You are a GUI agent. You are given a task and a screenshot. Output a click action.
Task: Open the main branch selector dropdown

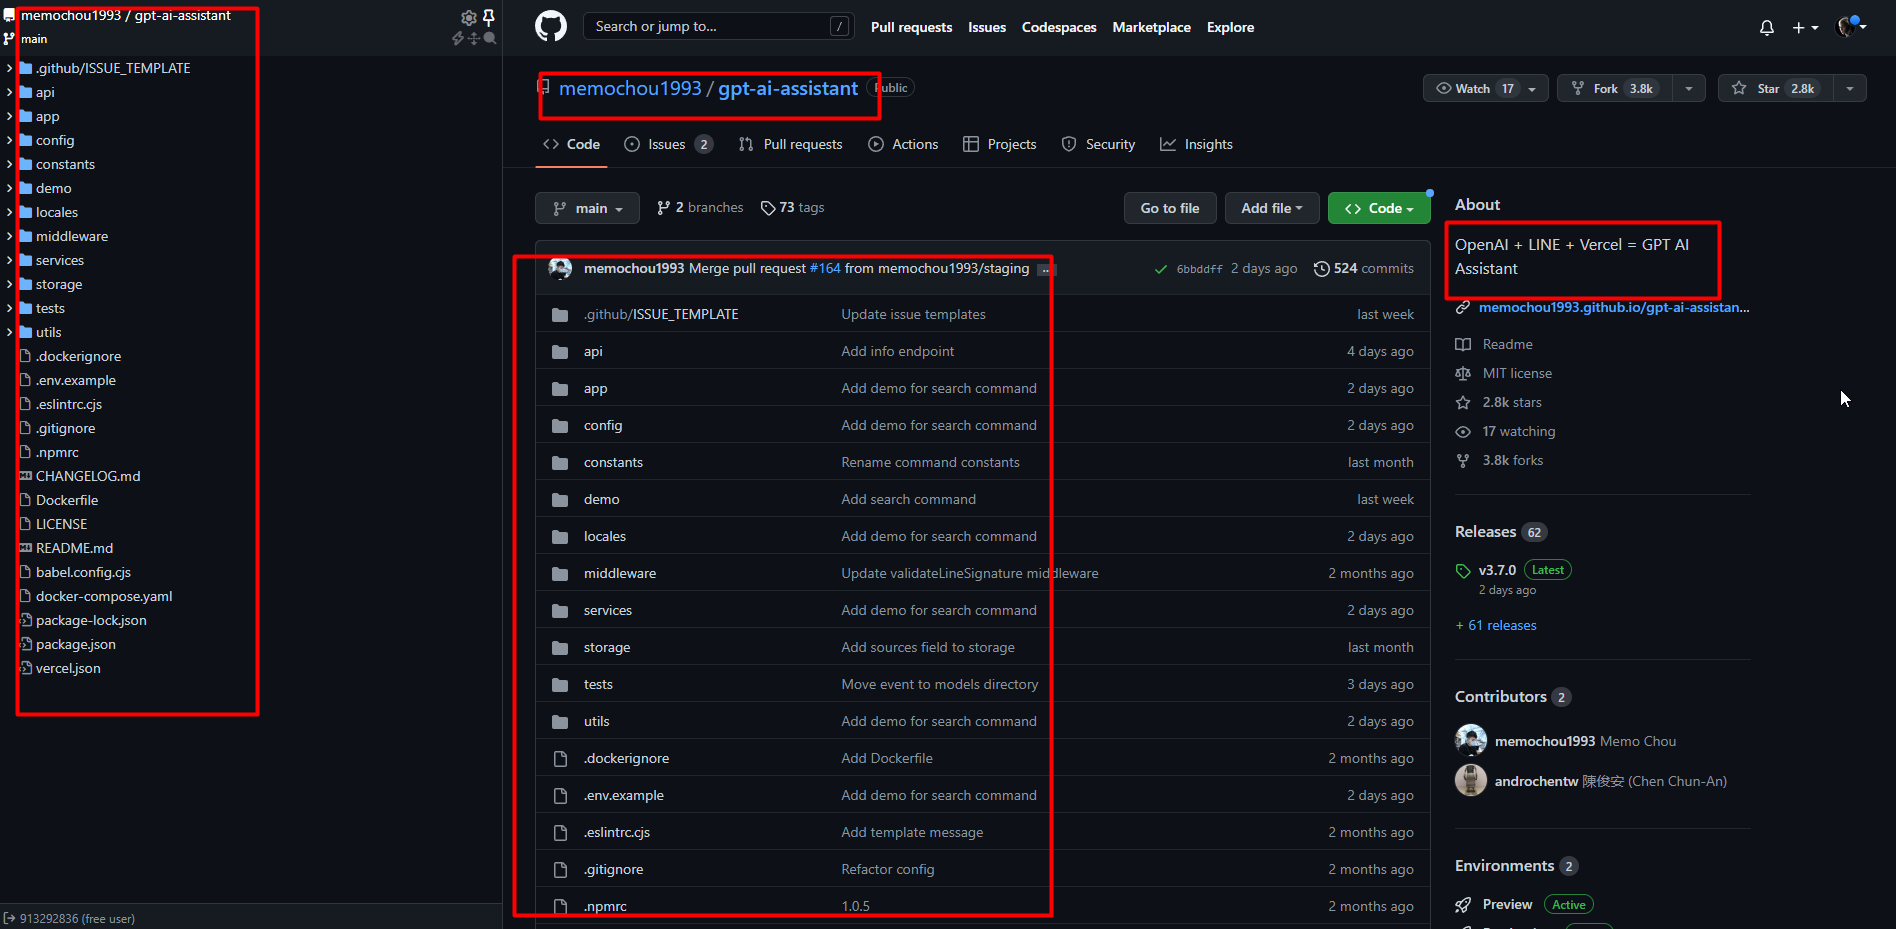(x=588, y=208)
